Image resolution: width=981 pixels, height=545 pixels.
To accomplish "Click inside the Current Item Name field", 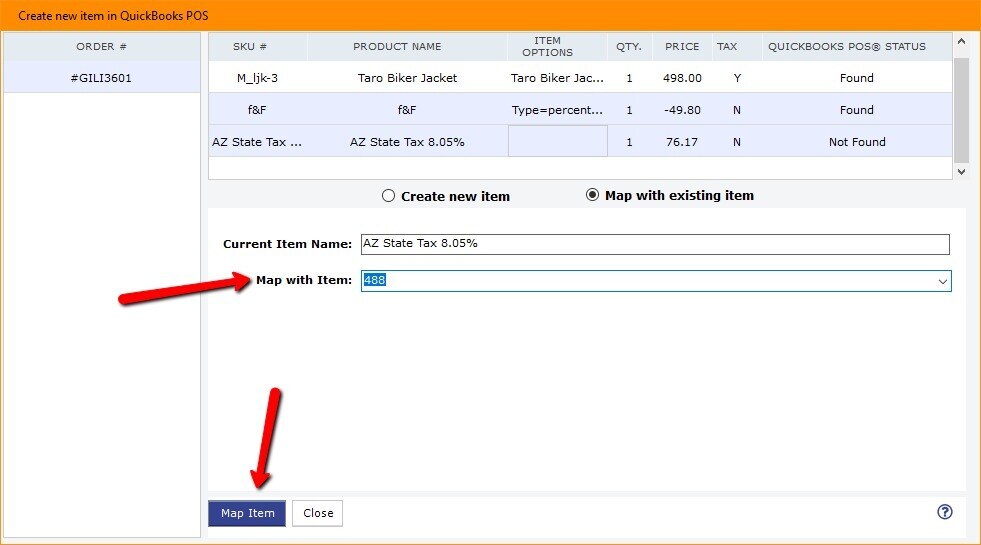I will tap(654, 244).
